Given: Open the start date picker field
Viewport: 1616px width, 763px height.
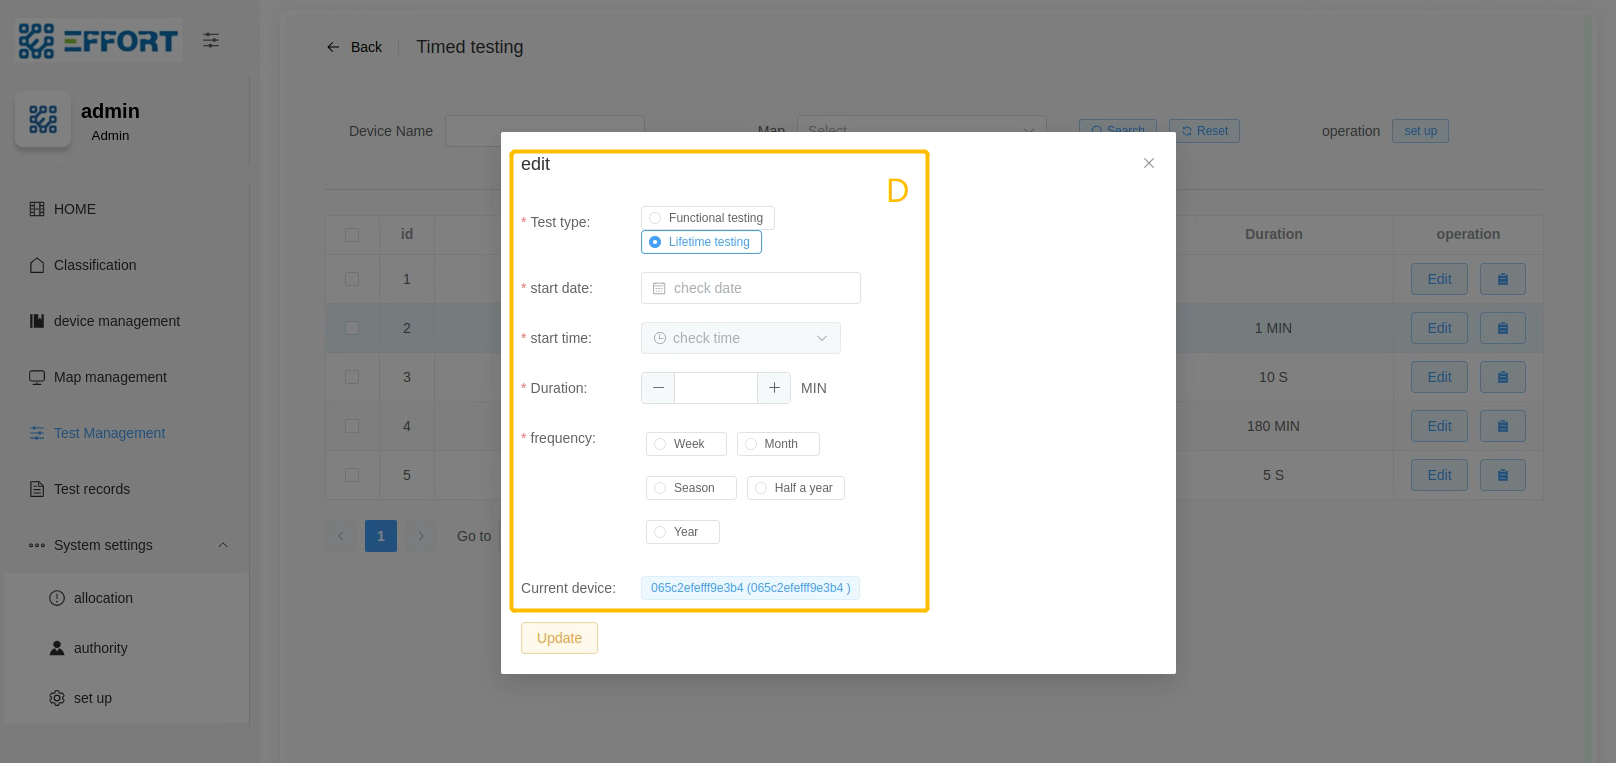Looking at the screenshot, I should point(750,288).
